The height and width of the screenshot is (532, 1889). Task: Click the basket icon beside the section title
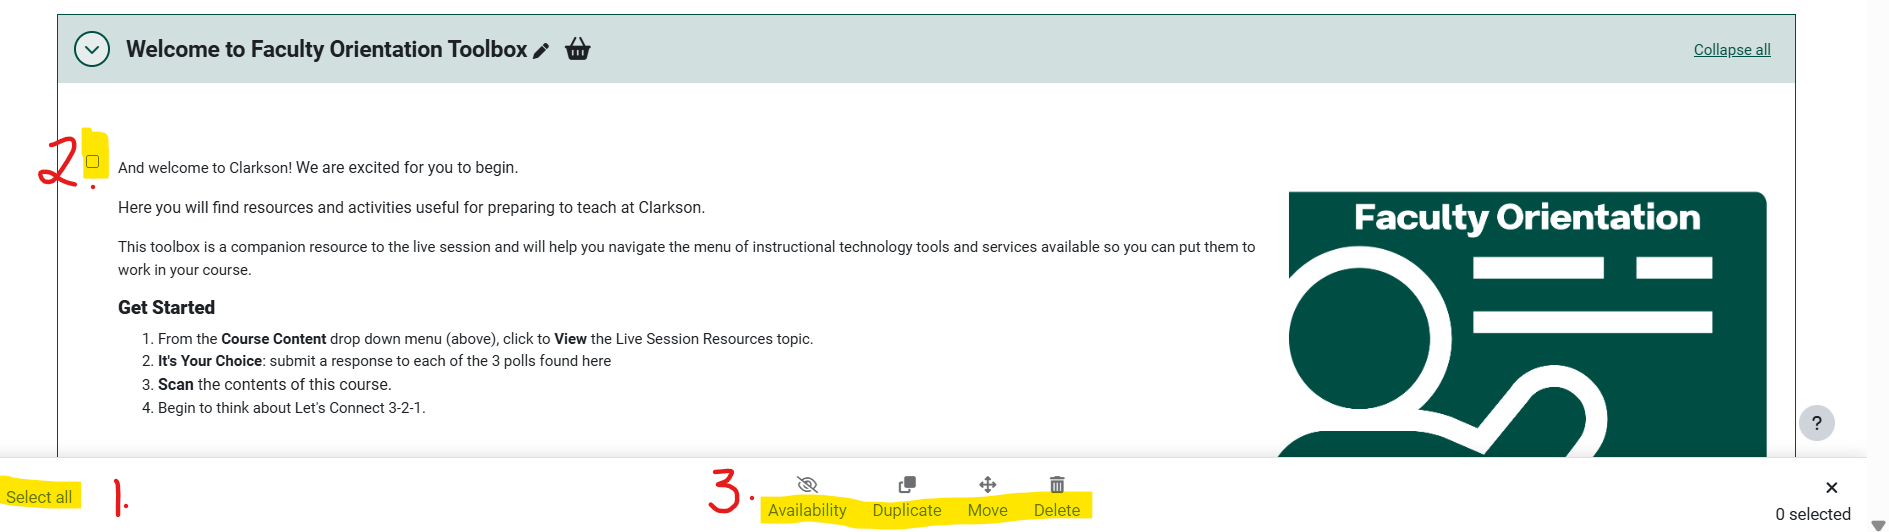point(578,49)
